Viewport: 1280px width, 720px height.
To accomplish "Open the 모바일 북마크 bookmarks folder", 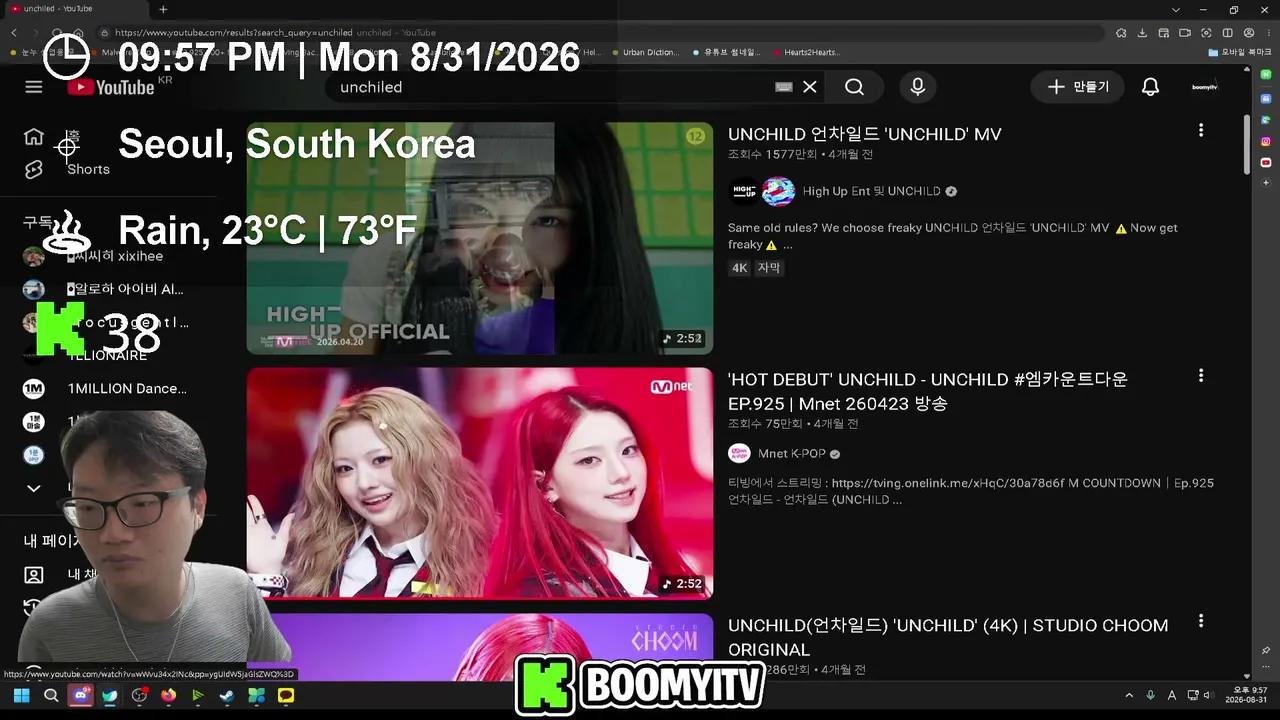I will [x=1238, y=52].
